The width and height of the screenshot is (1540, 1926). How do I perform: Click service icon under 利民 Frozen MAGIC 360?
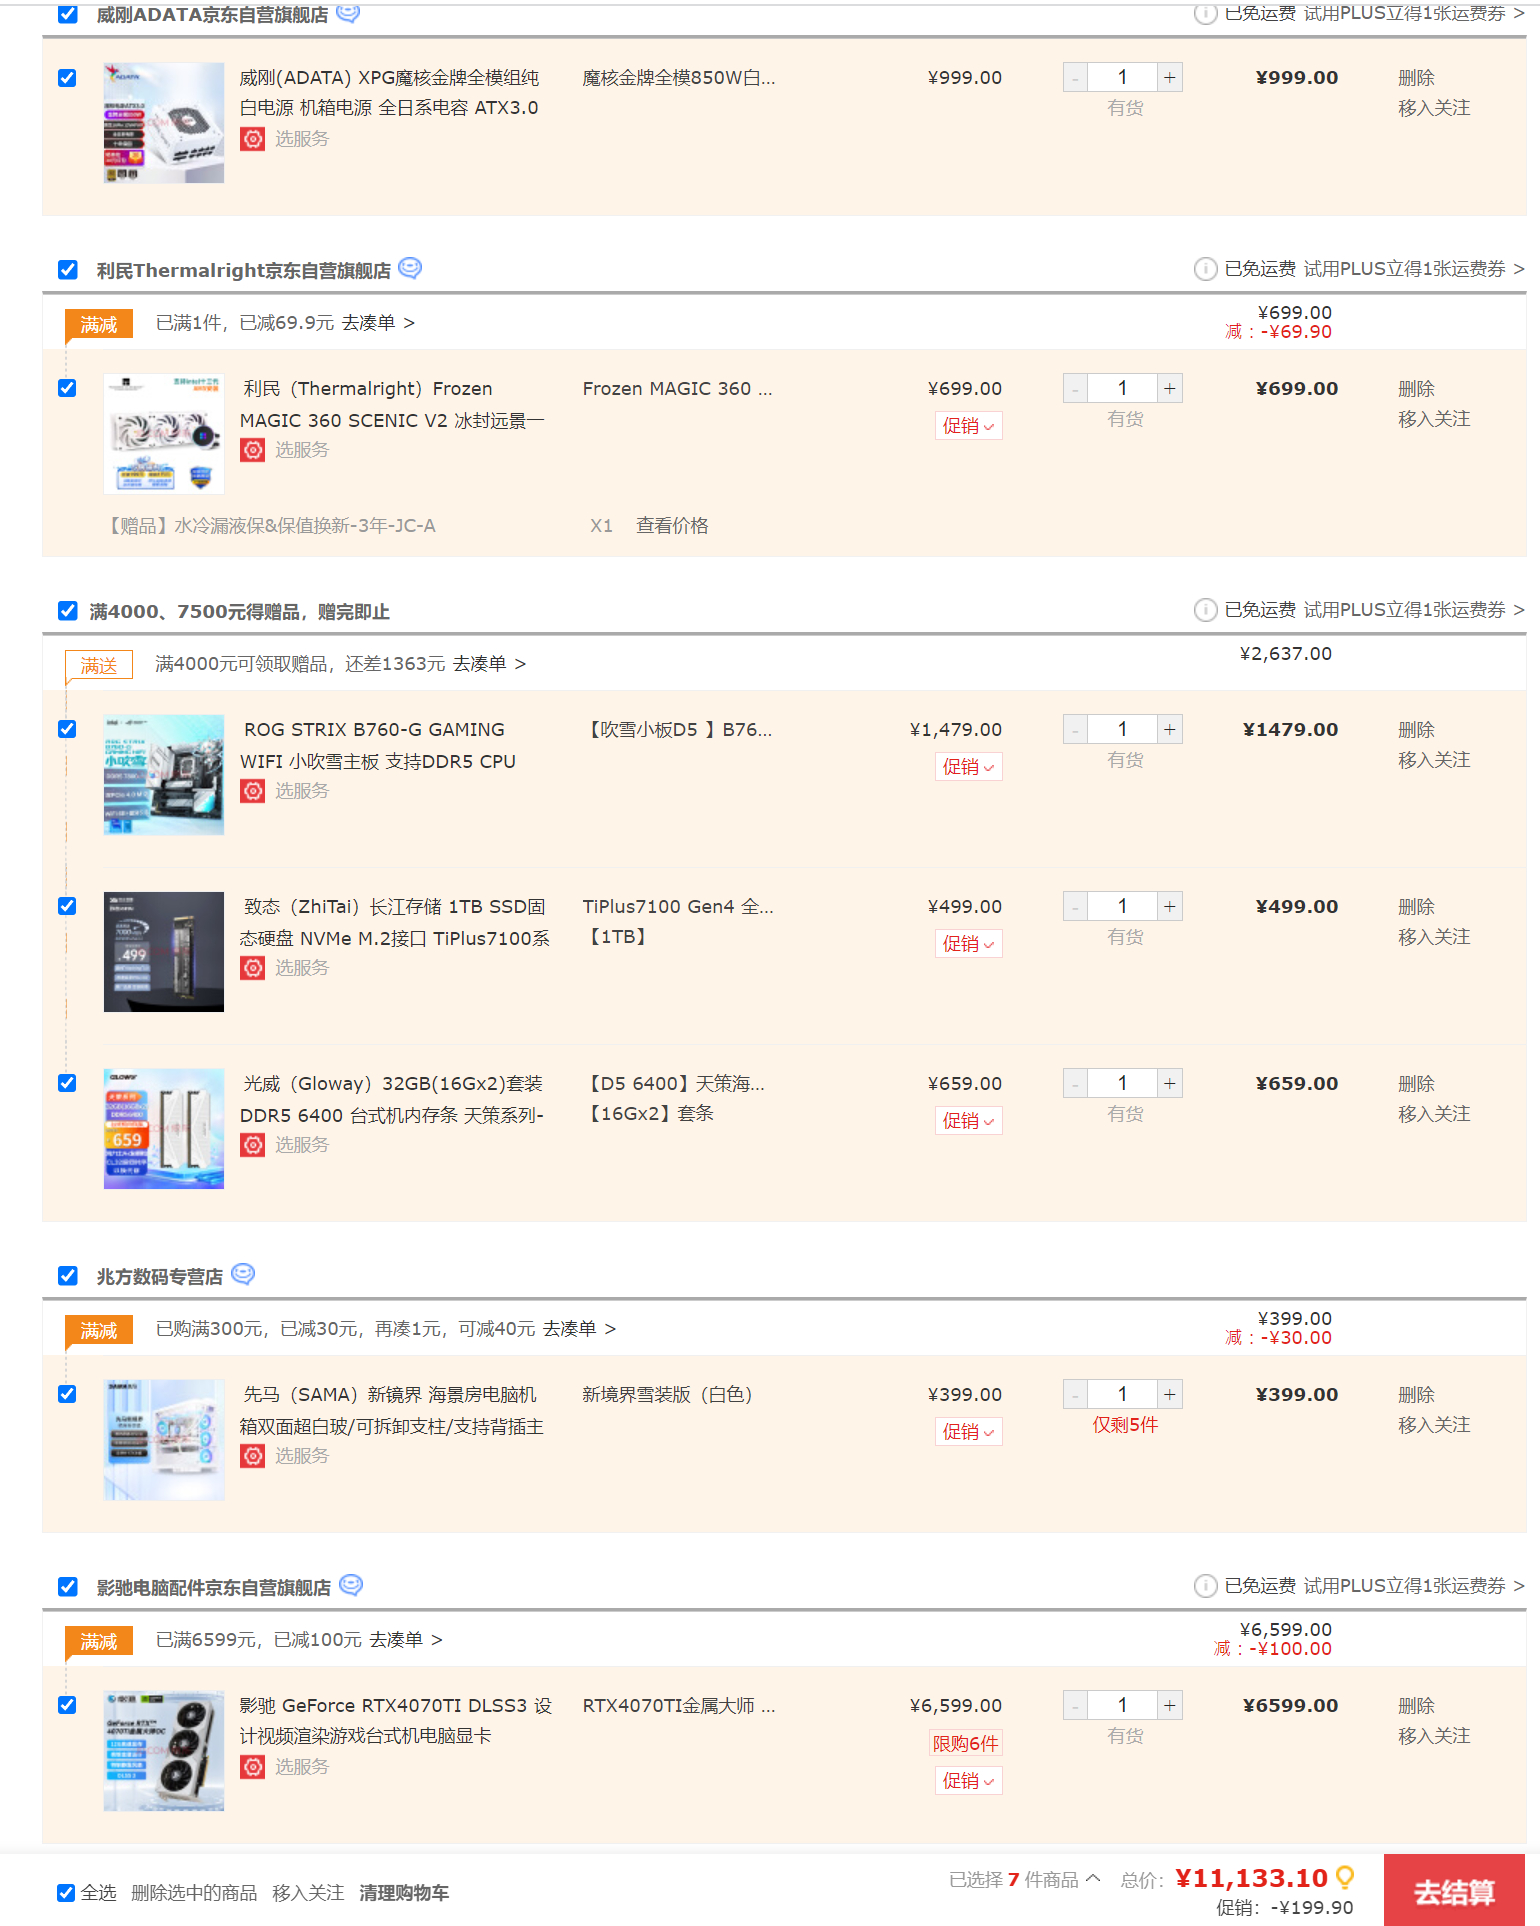tap(253, 450)
